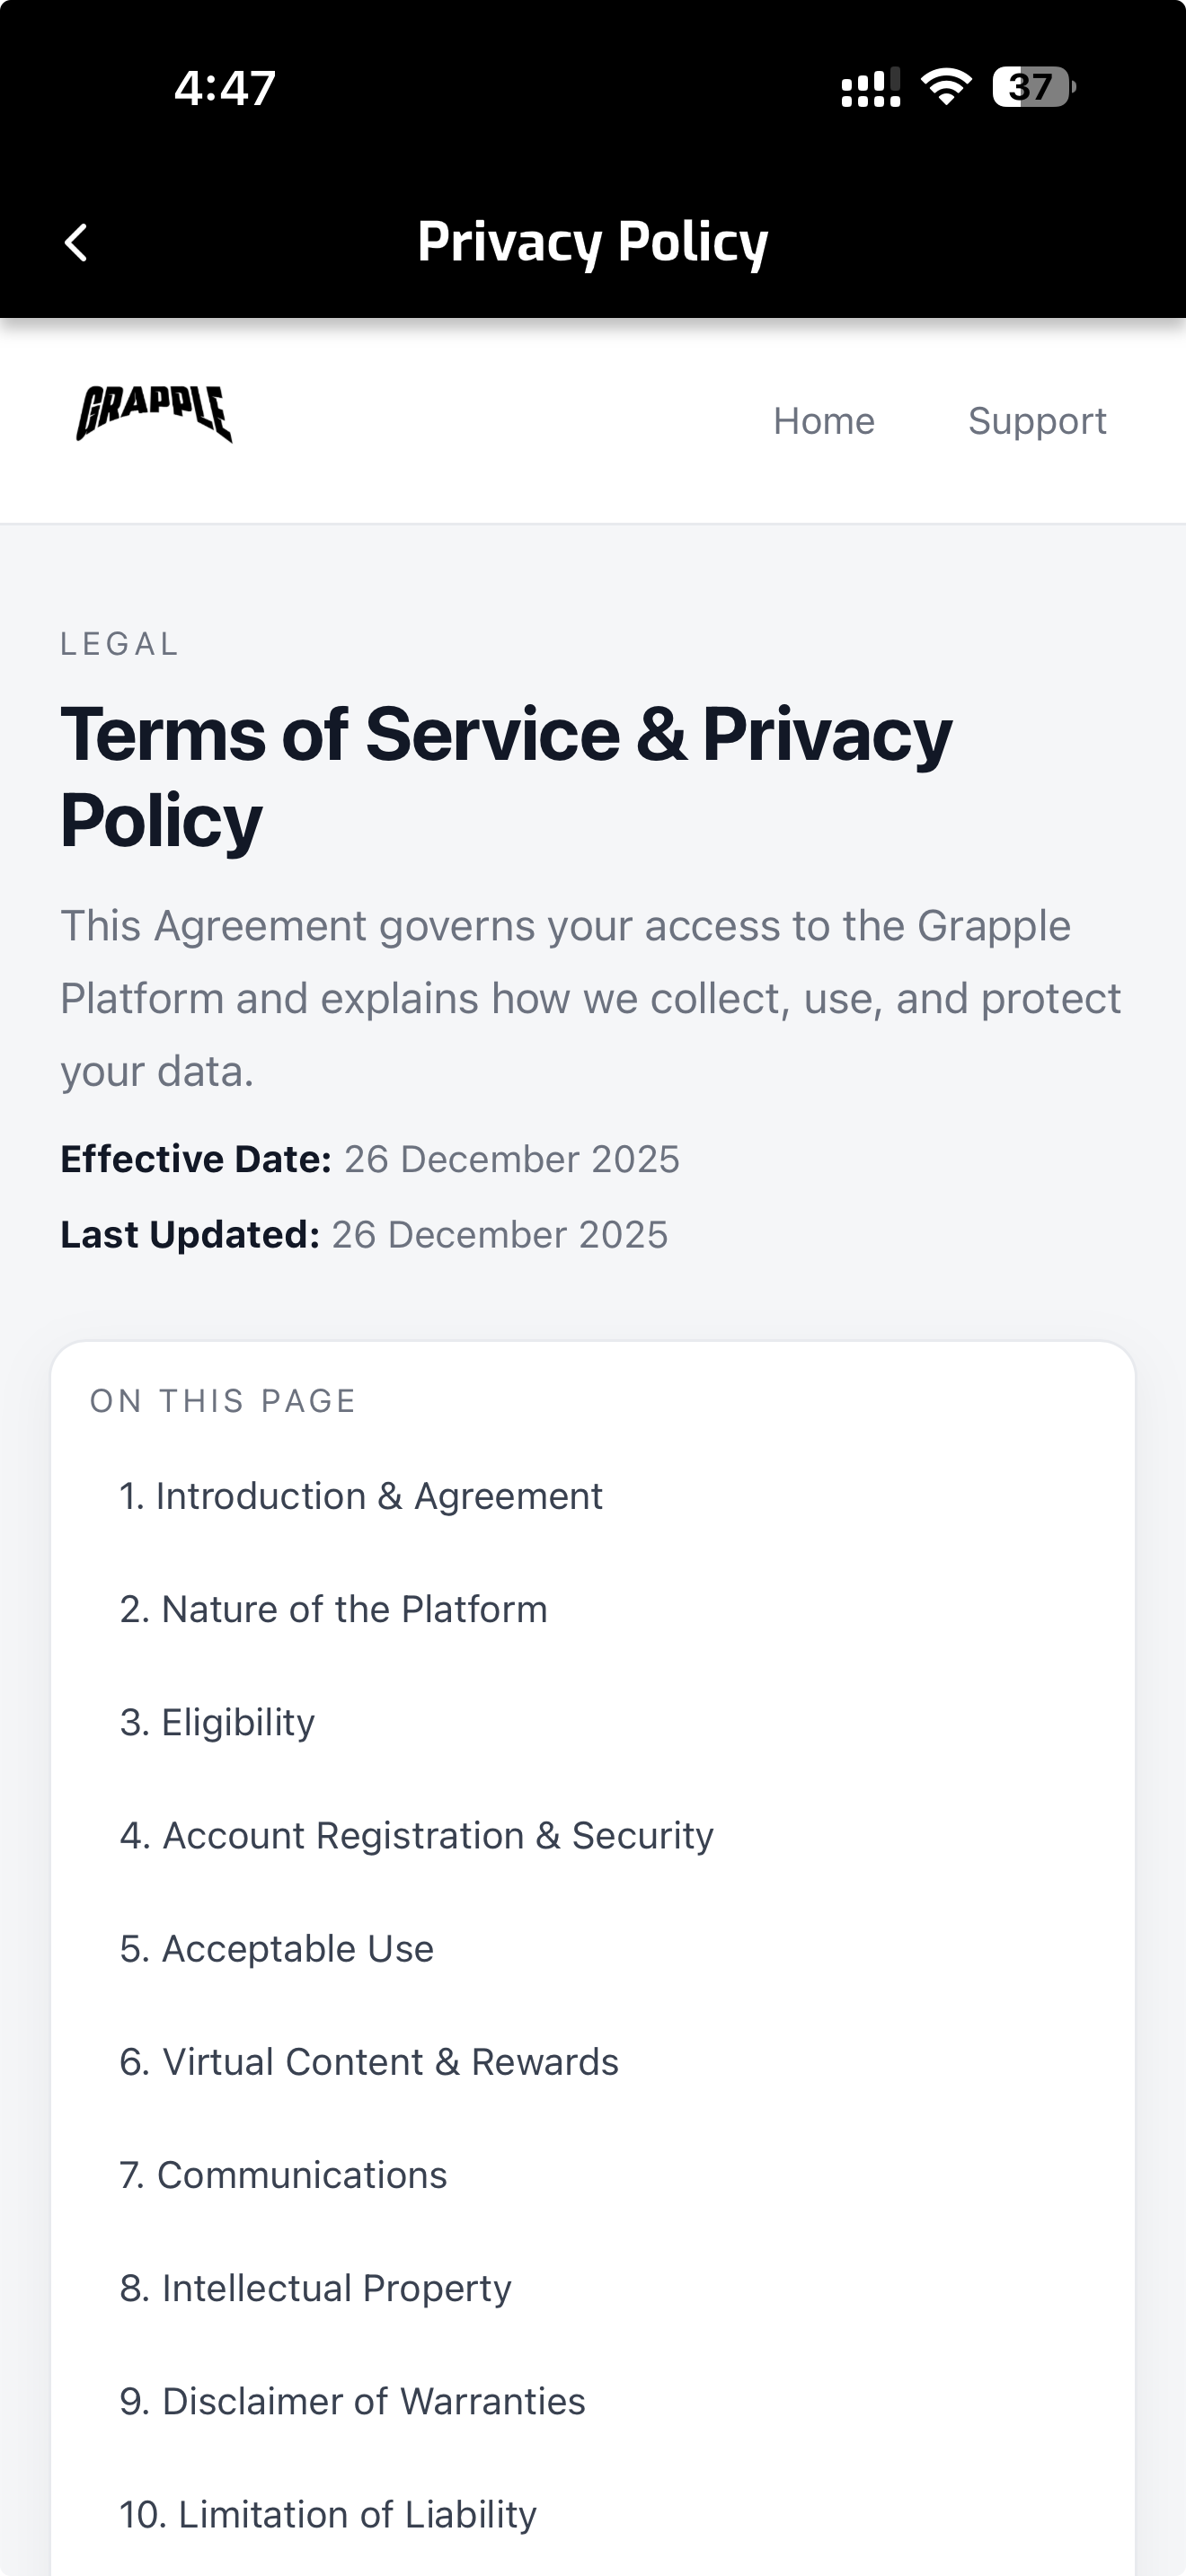This screenshot has height=2576, width=1186.
Task: Open the Home navigation link
Action: (824, 421)
